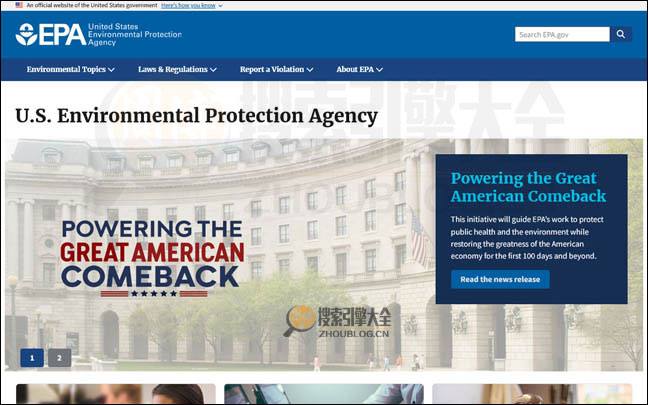Click the US flag icon in banner

19,5
